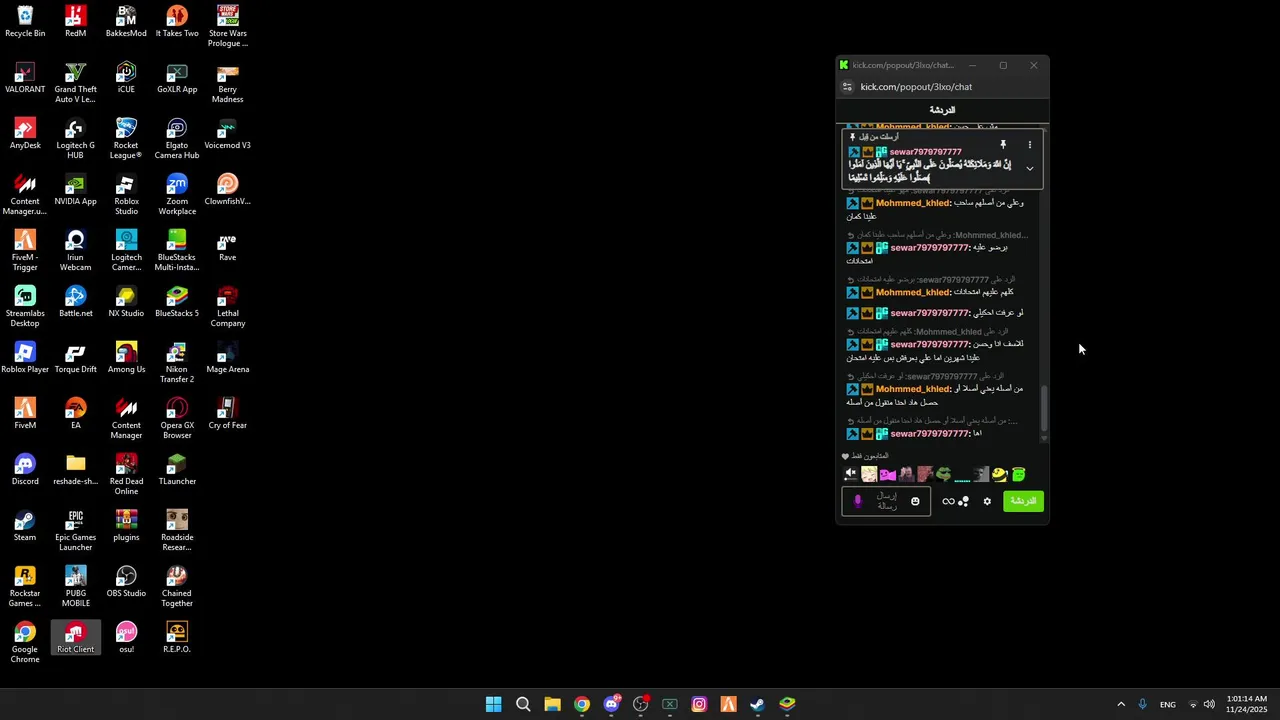The image size is (1280, 720).
Task: Select the Red Dead Online shortcut
Action: (126, 475)
